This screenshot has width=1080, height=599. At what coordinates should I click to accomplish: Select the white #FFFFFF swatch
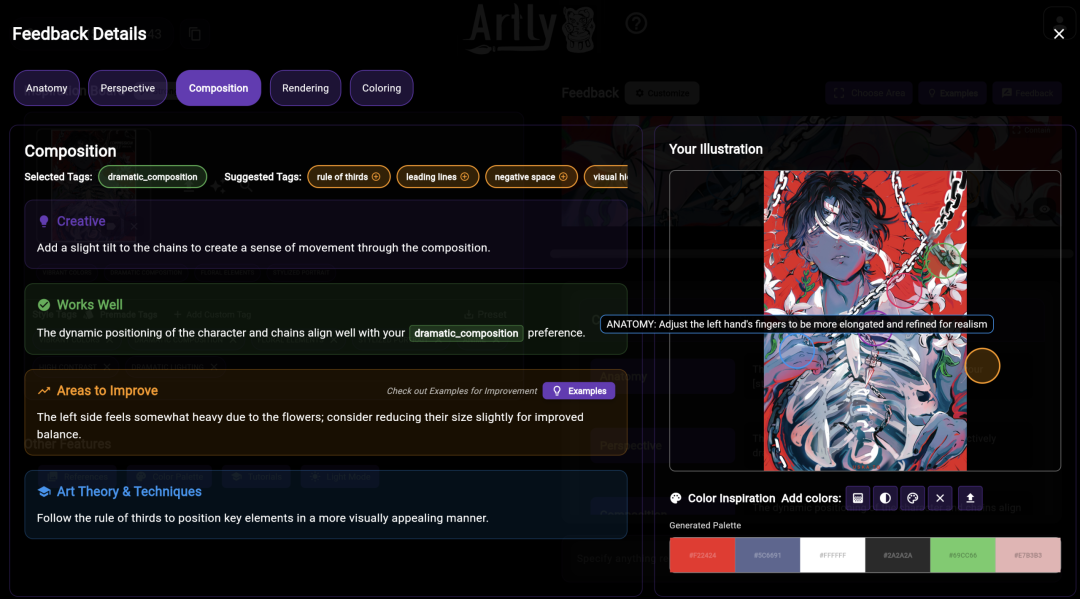pos(832,555)
